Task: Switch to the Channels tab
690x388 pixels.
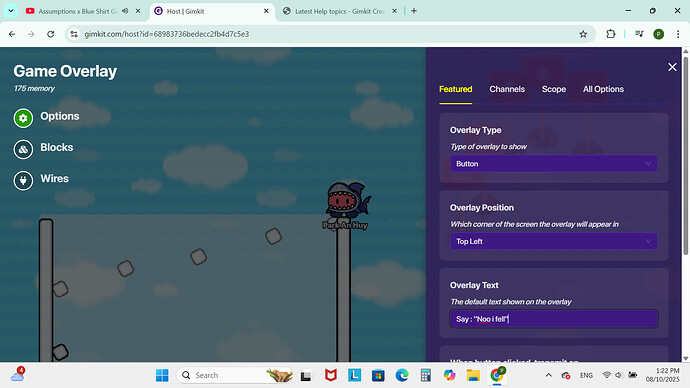Action: pyautogui.click(x=507, y=89)
